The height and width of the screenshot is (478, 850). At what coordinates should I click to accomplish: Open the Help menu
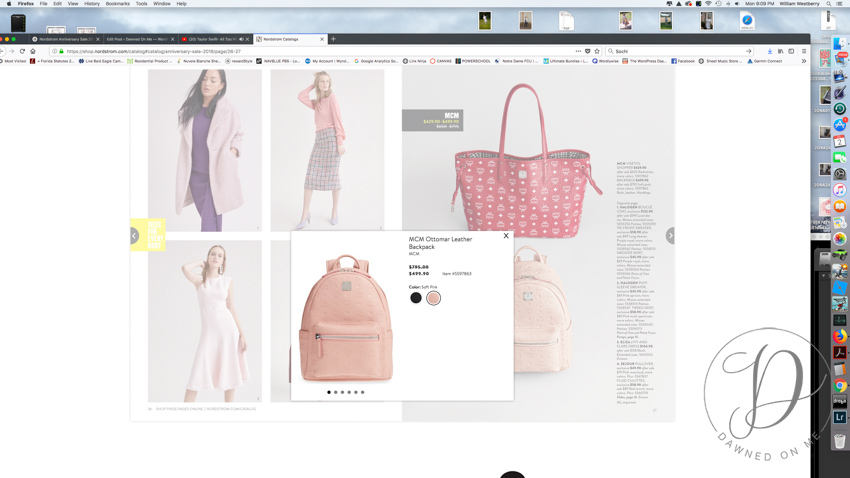182,3
